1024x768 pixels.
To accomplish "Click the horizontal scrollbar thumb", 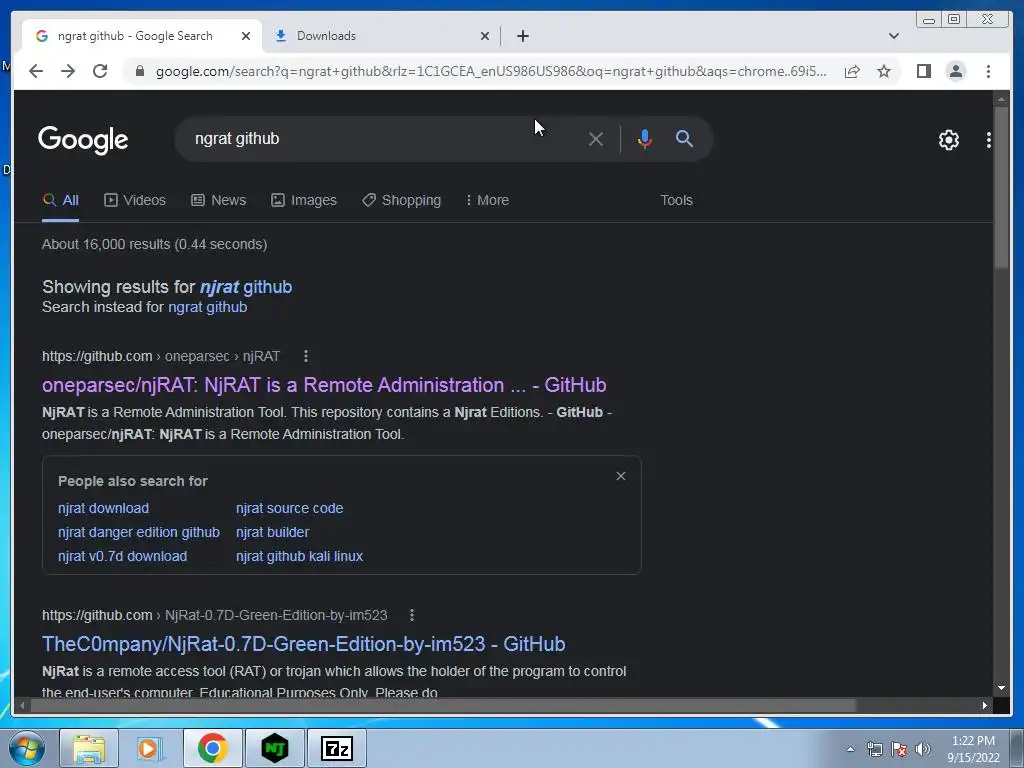I will [443, 705].
